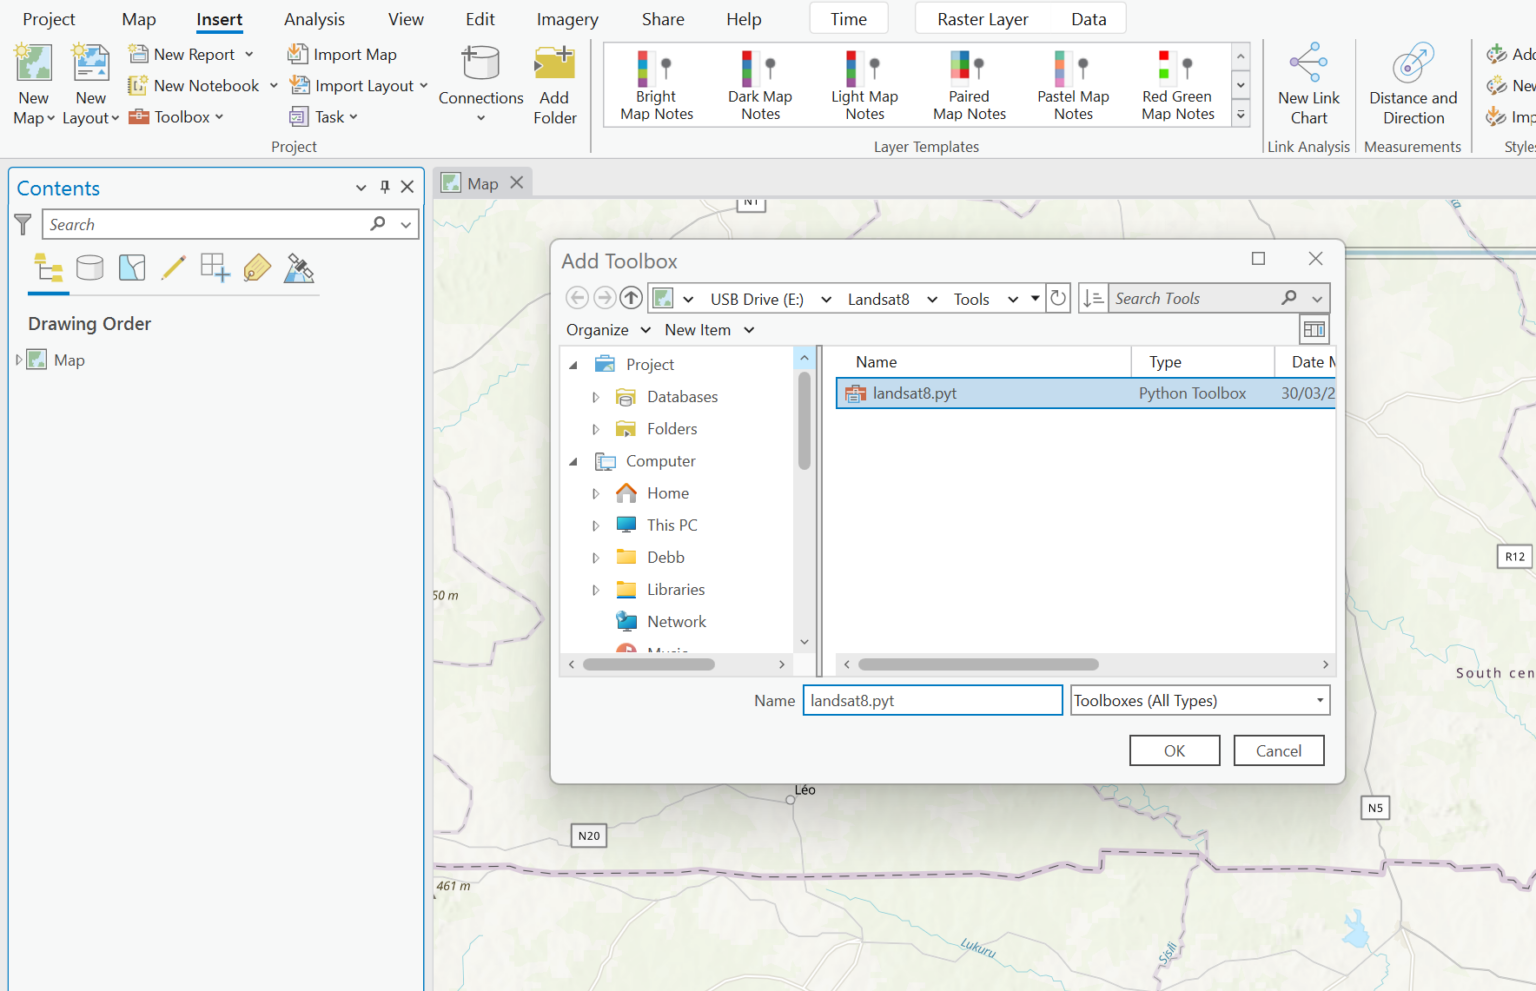Image resolution: width=1536 pixels, height=991 pixels.
Task: Toggle auto-hide pin on Contents pane
Action: [x=384, y=187]
